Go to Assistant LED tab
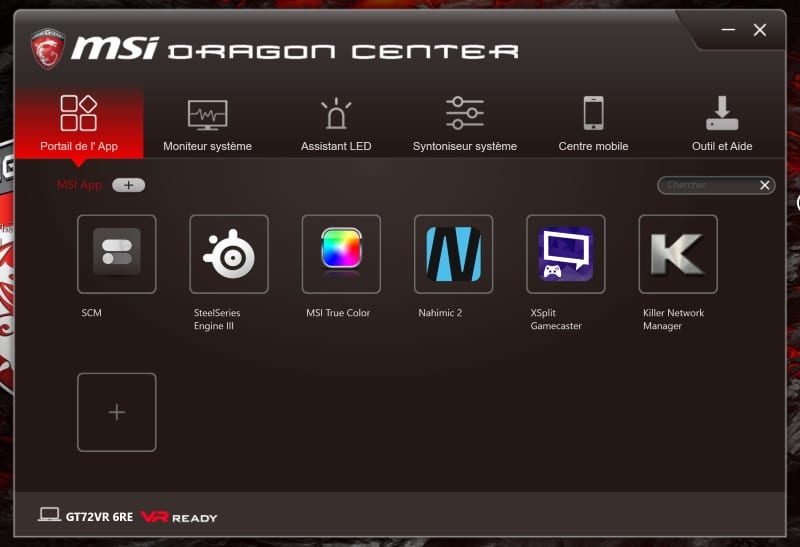The width and height of the screenshot is (800, 547). coord(336,122)
